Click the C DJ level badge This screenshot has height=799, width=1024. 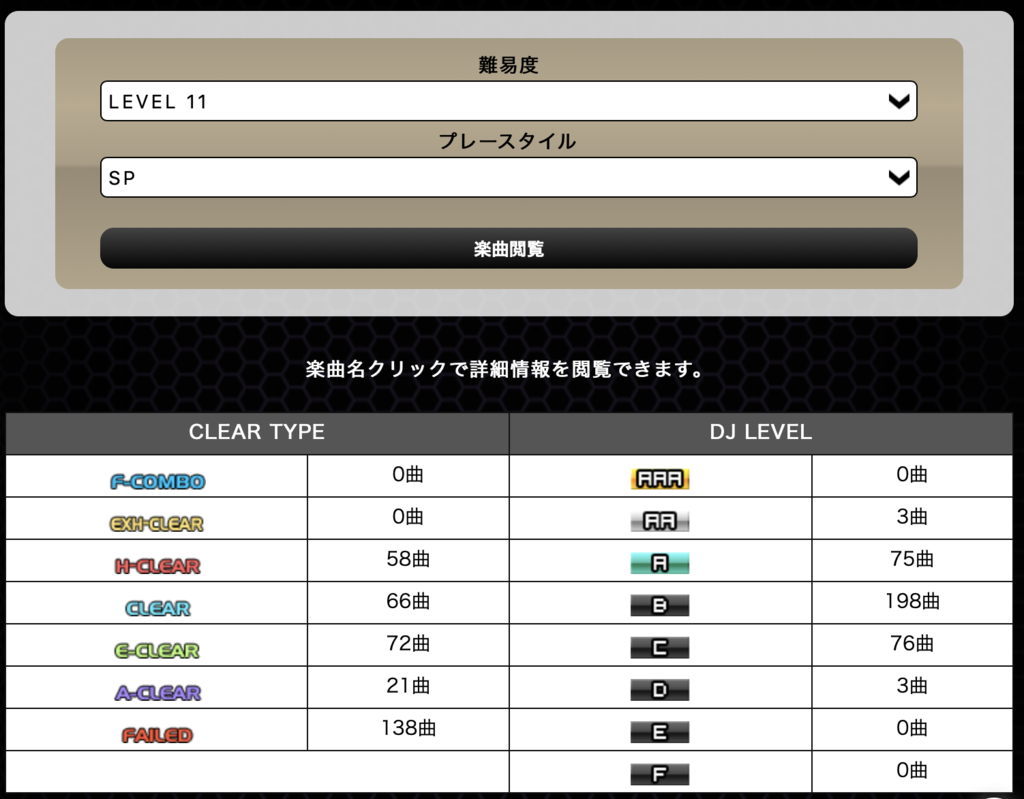[x=660, y=647]
